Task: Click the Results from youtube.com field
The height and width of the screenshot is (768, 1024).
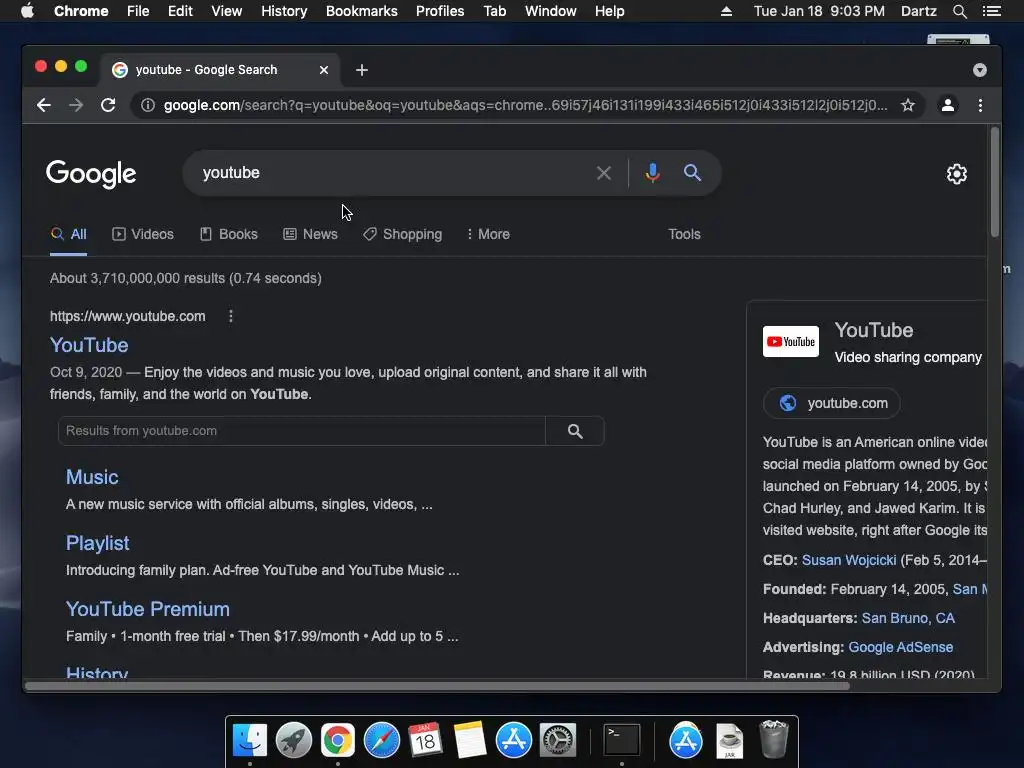Action: (x=302, y=431)
